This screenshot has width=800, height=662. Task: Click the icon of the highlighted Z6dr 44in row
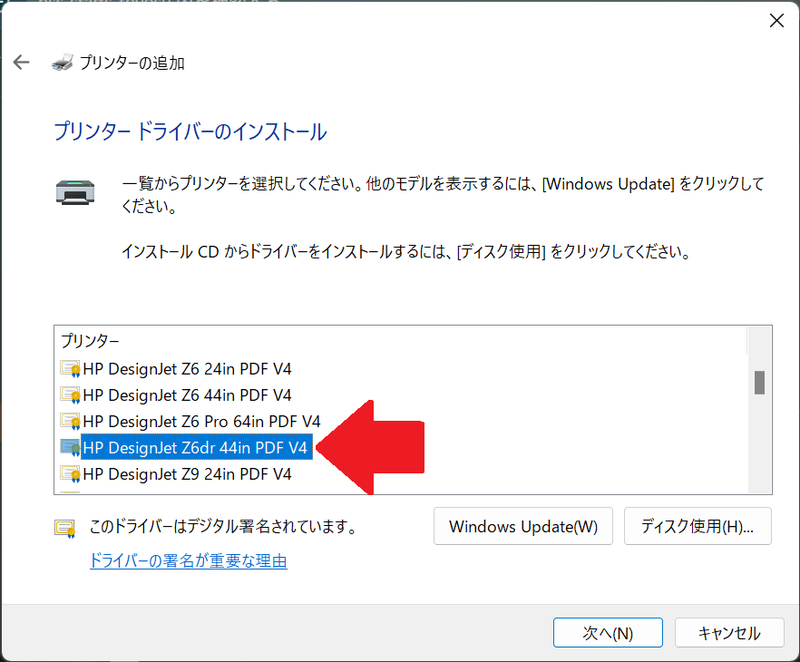coord(70,448)
